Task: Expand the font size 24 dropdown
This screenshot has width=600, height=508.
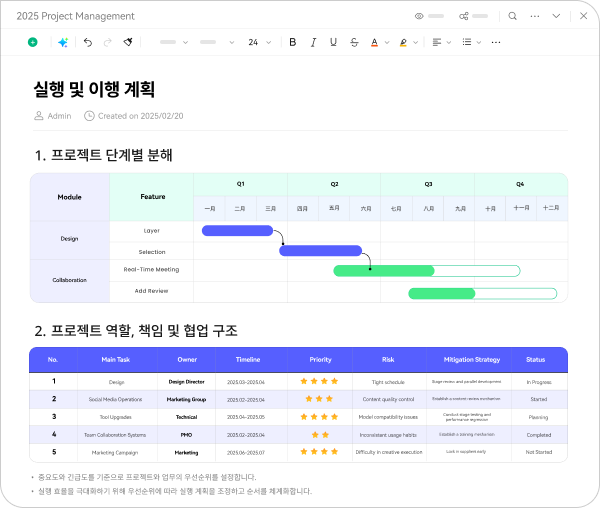Action: click(x=269, y=42)
